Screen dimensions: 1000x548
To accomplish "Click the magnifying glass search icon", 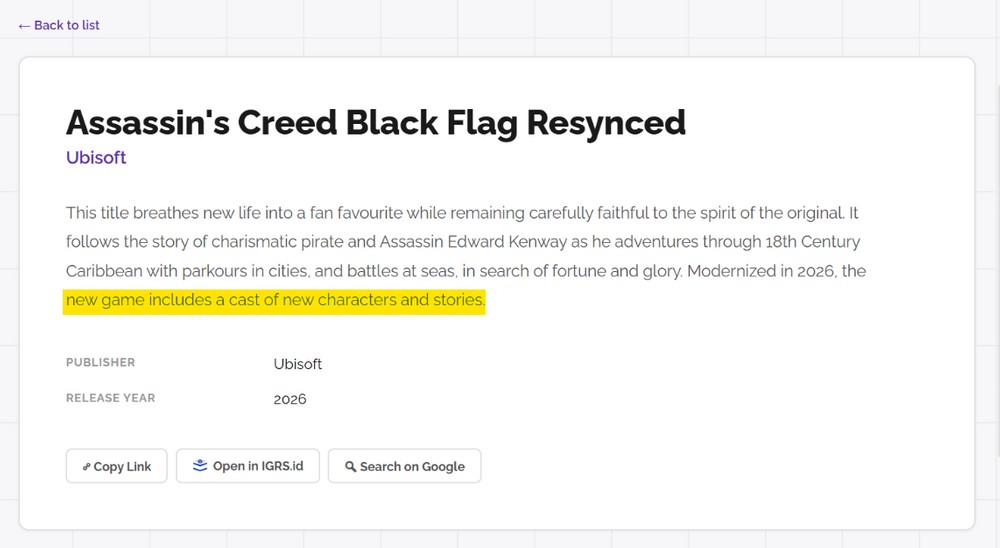I will coord(350,467).
